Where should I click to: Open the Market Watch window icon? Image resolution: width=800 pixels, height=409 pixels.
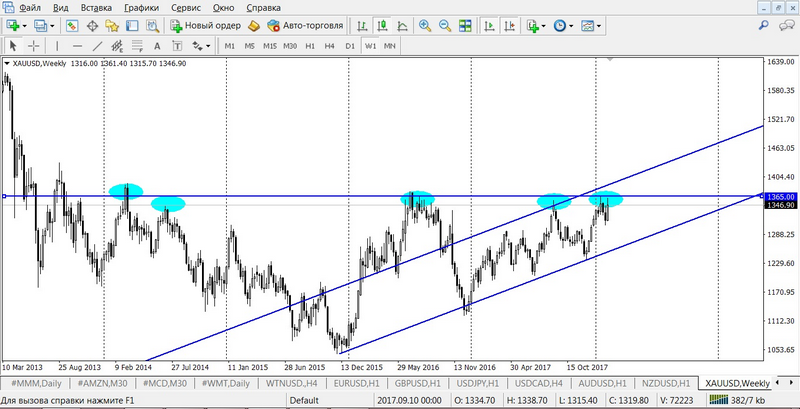pyautogui.click(x=72, y=25)
